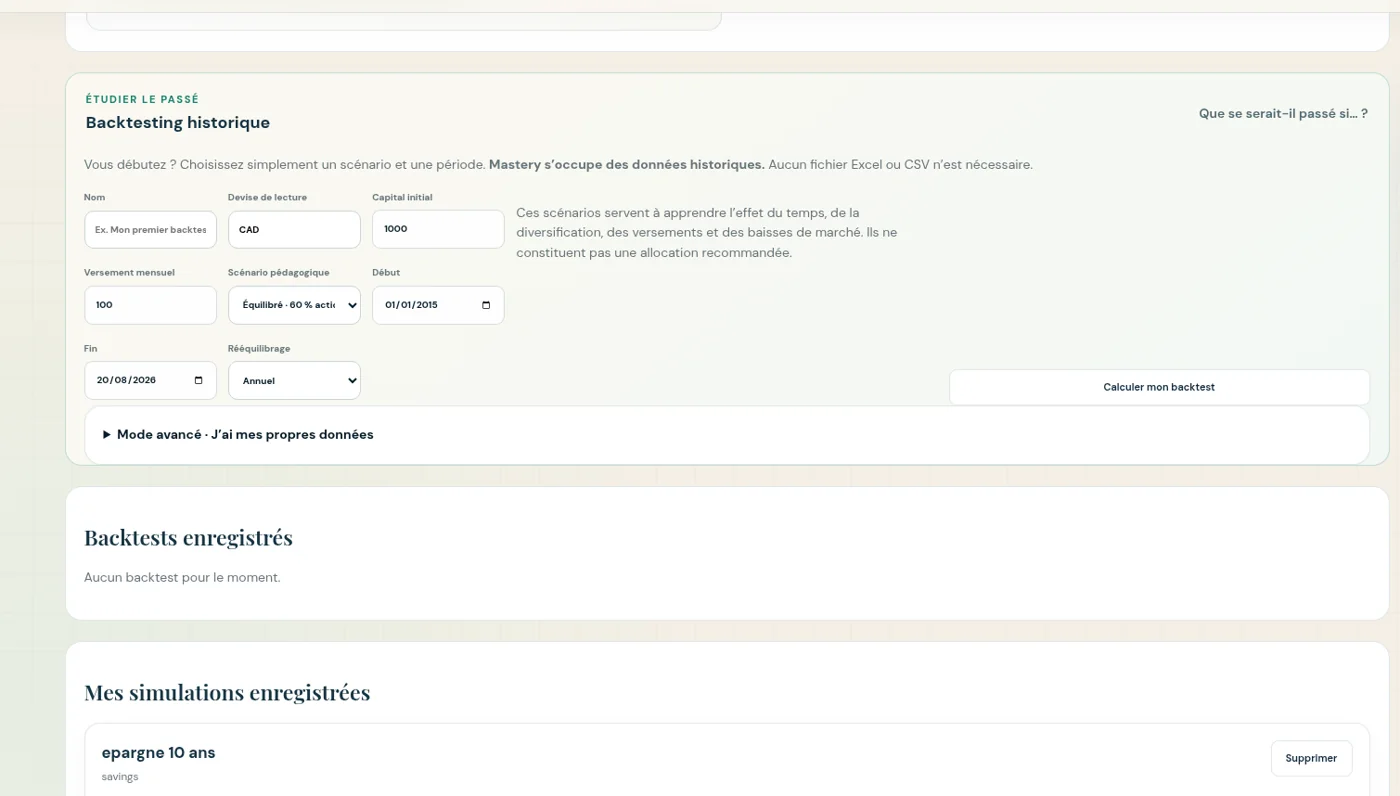Click the Versement mensuel field showing 100
The height and width of the screenshot is (796, 1400).
point(150,305)
